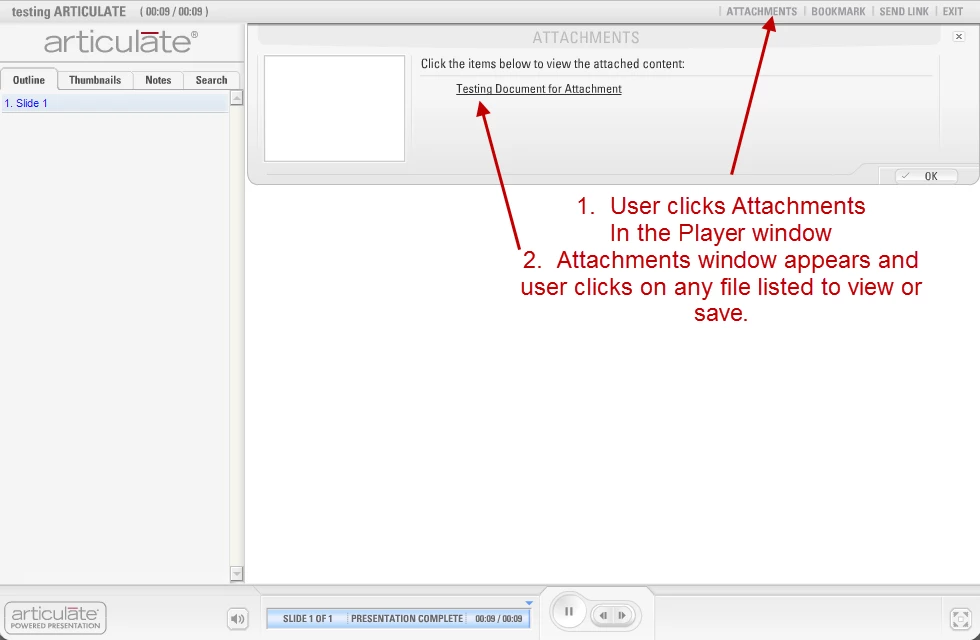Open Testing Document for Attachment link

[539, 89]
